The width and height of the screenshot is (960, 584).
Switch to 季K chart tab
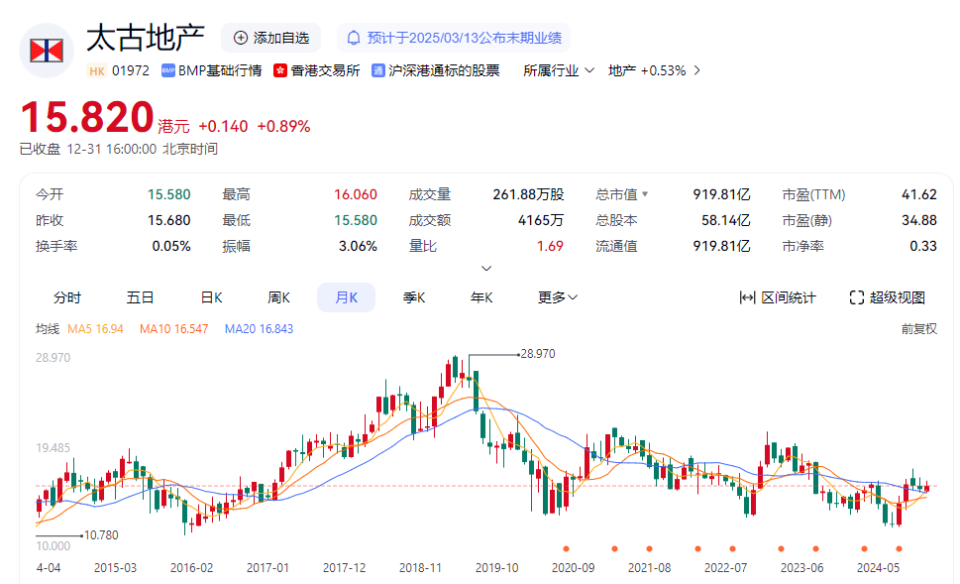[414, 298]
